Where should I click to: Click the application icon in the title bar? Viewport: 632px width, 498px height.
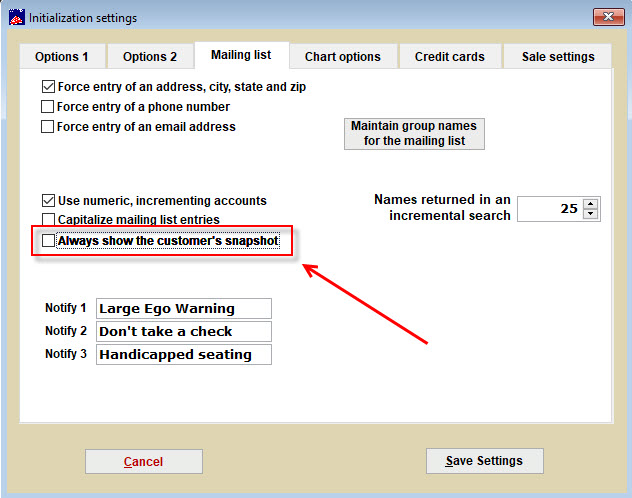point(17,18)
